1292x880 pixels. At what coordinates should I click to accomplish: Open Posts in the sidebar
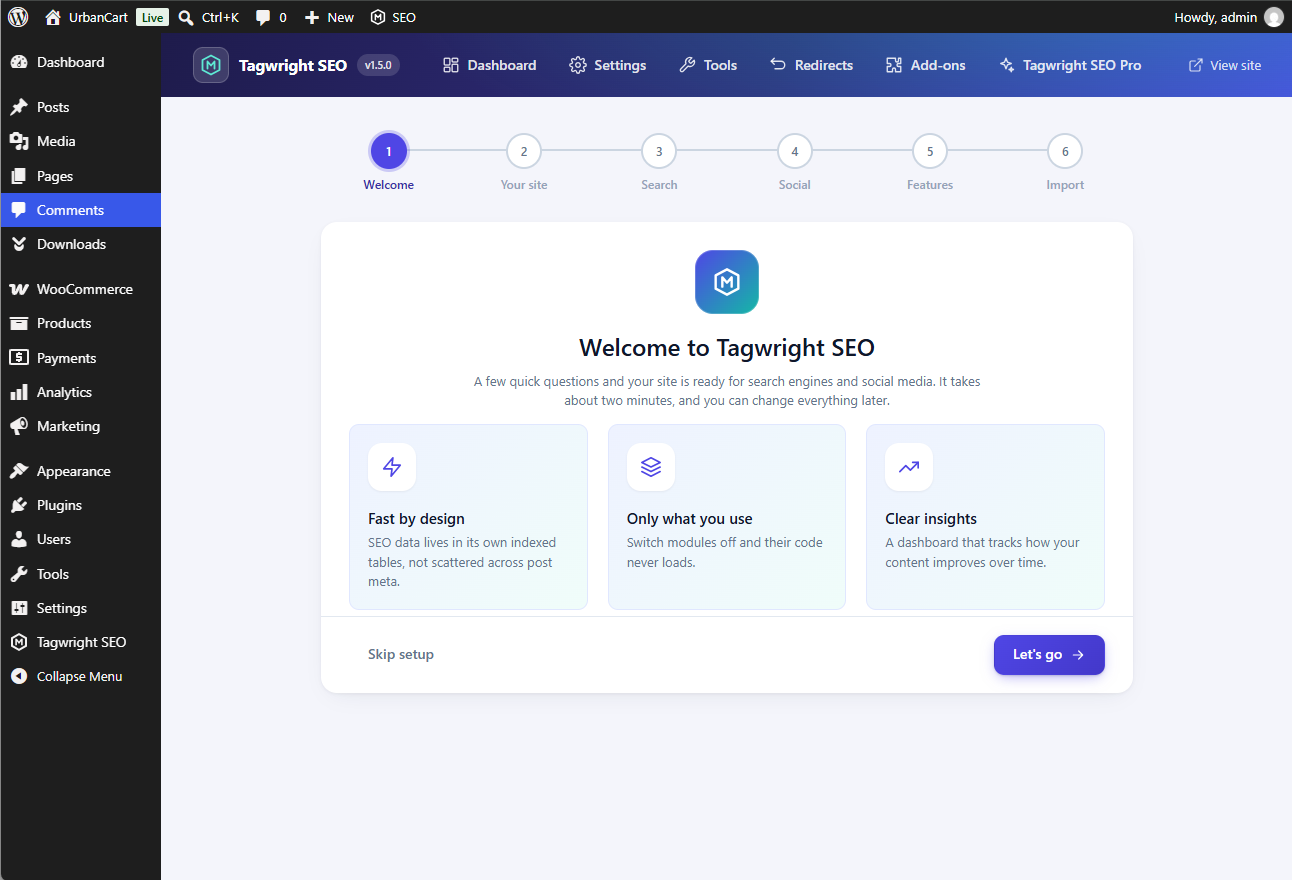tap(80, 107)
